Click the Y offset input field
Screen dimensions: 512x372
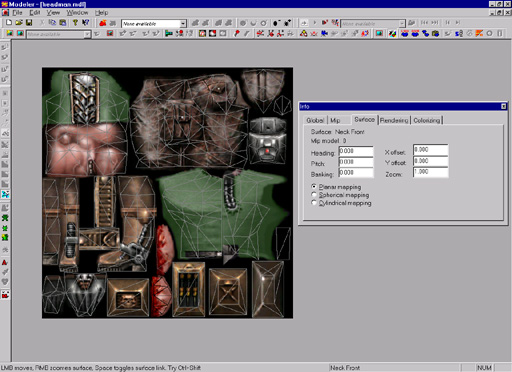(430, 161)
